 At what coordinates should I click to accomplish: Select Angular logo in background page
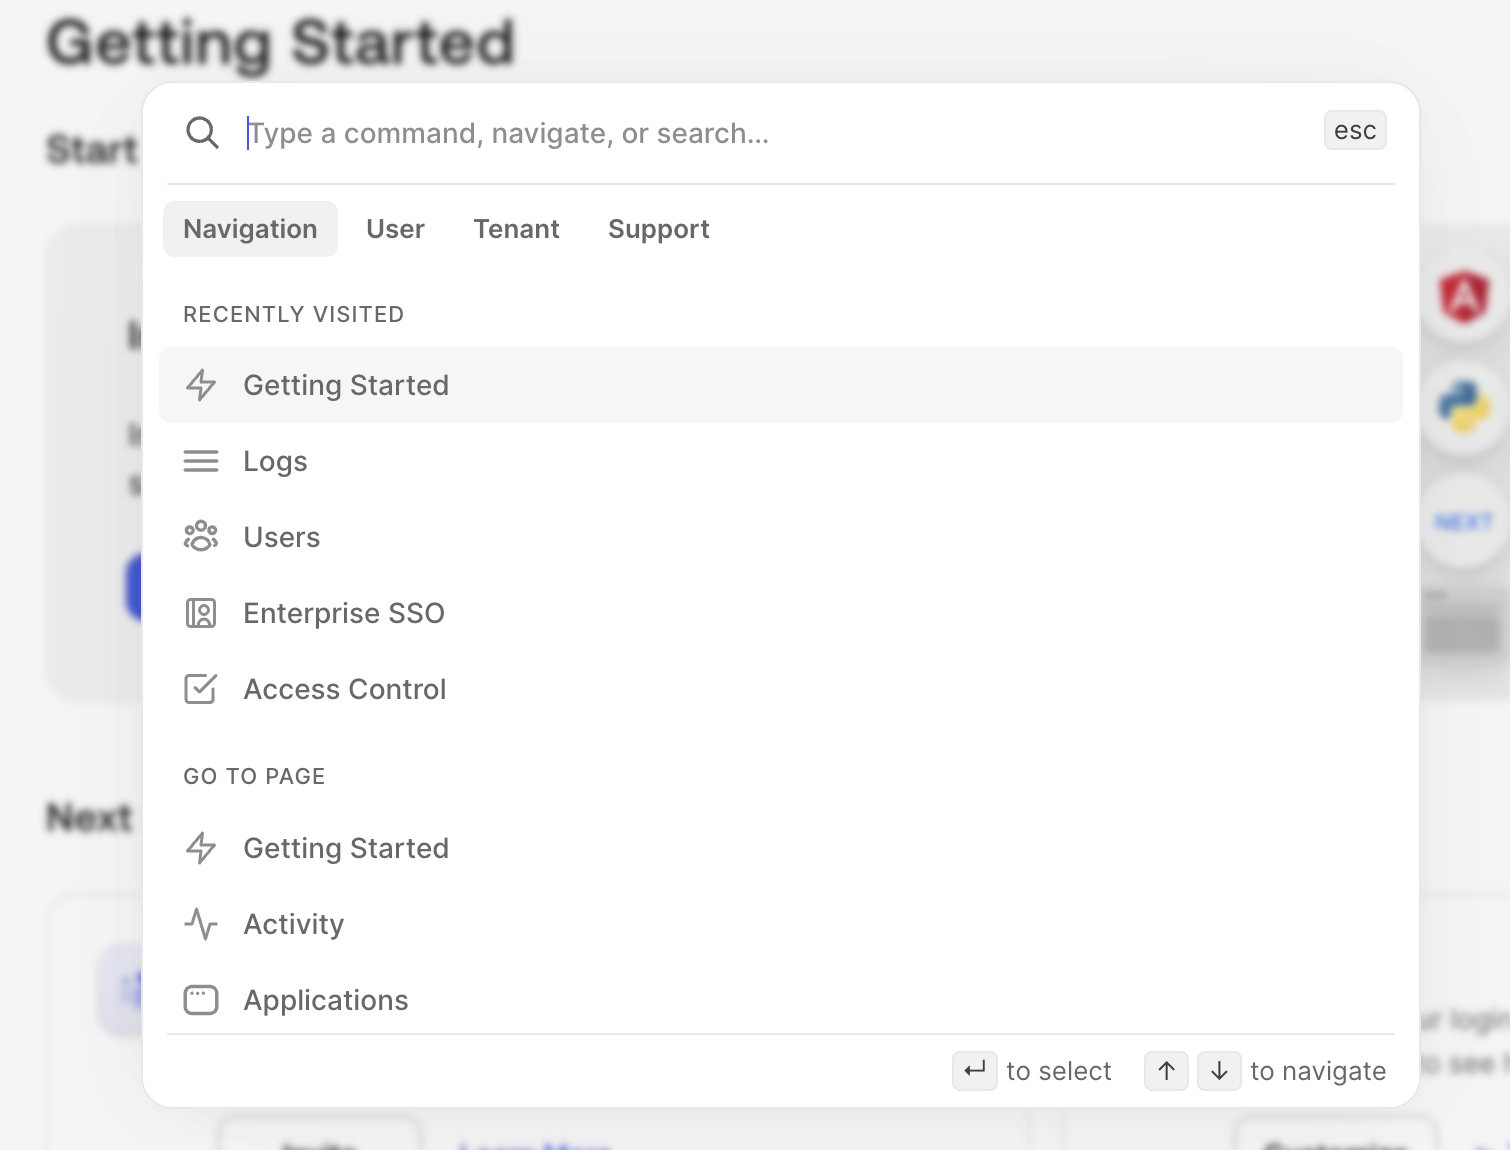tap(1464, 297)
